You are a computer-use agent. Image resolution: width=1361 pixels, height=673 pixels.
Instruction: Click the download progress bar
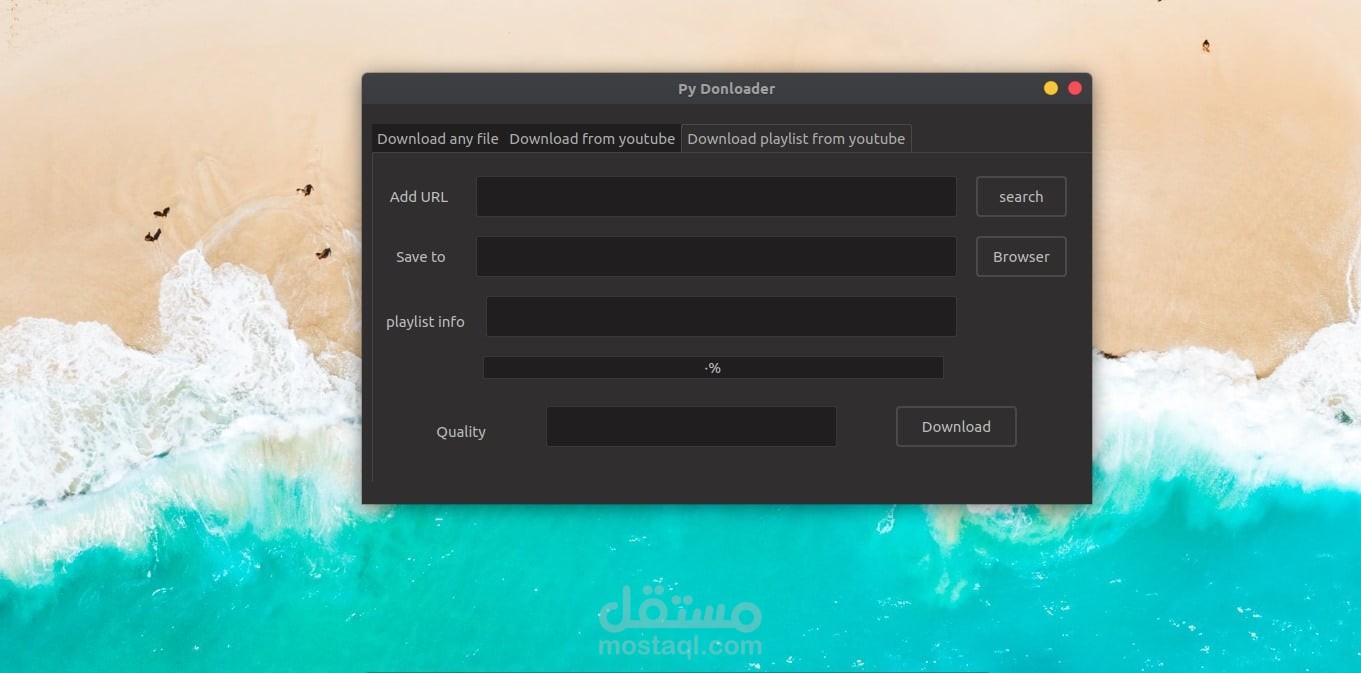[x=713, y=368]
